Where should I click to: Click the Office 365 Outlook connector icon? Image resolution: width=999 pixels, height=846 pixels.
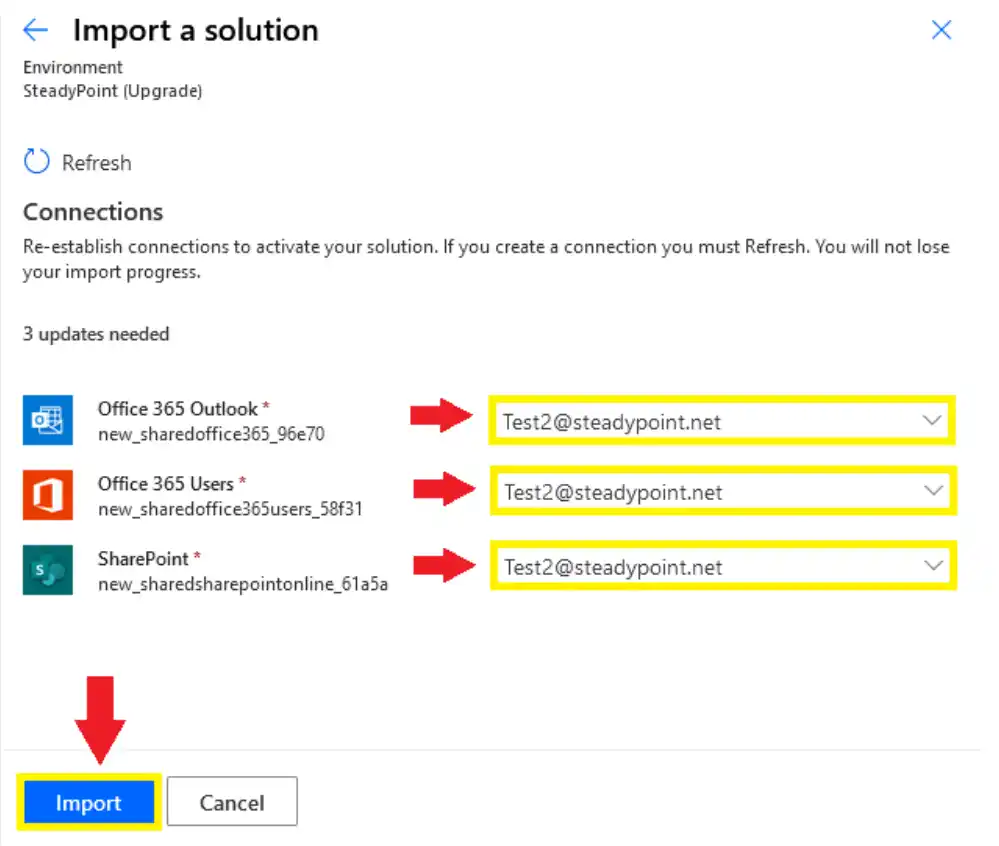[48, 420]
